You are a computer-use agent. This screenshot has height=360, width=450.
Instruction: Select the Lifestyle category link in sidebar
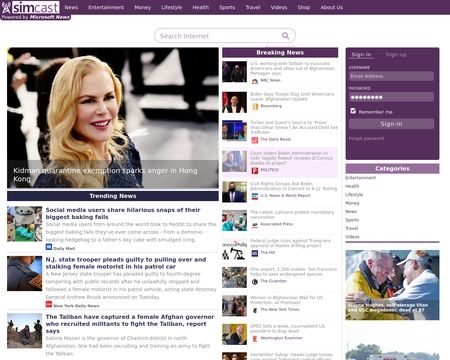(x=354, y=194)
